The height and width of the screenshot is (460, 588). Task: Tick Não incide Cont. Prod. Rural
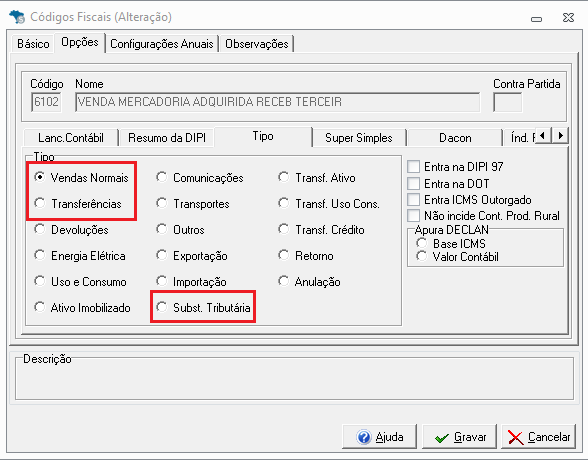point(413,216)
